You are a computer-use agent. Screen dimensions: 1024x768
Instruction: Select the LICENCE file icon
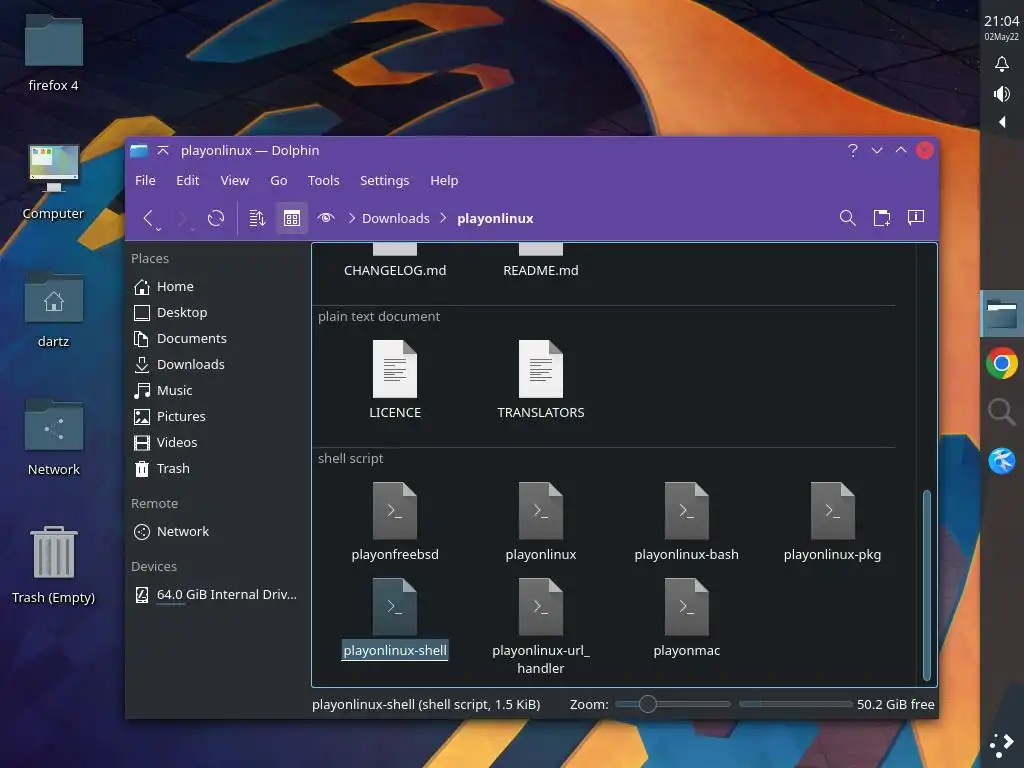click(x=394, y=369)
